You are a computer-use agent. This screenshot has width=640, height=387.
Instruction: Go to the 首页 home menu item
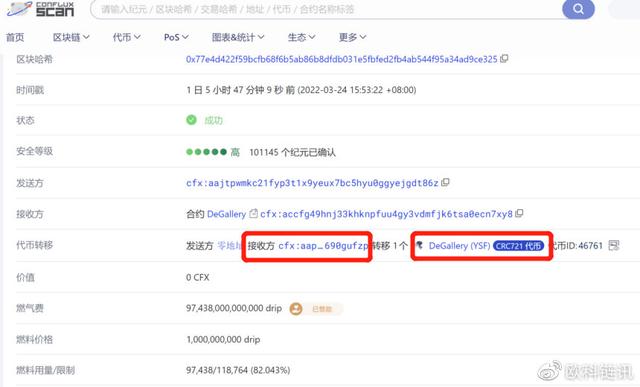tap(15, 38)
